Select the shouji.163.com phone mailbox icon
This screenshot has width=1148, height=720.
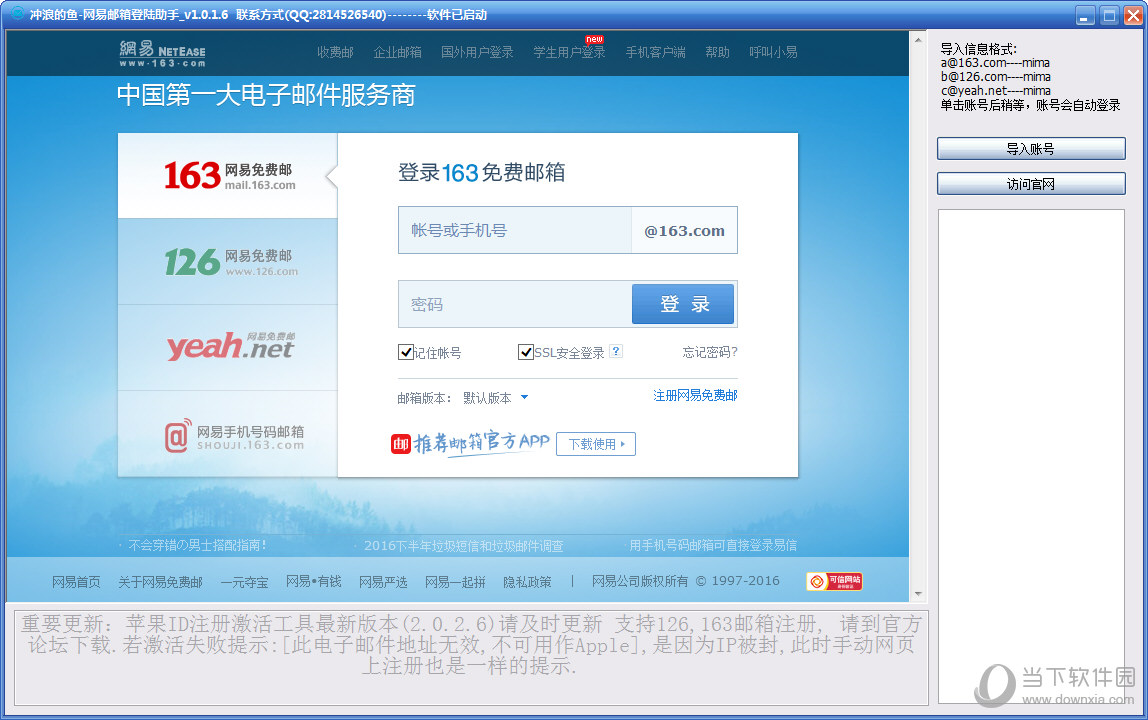tap(177, 436)
